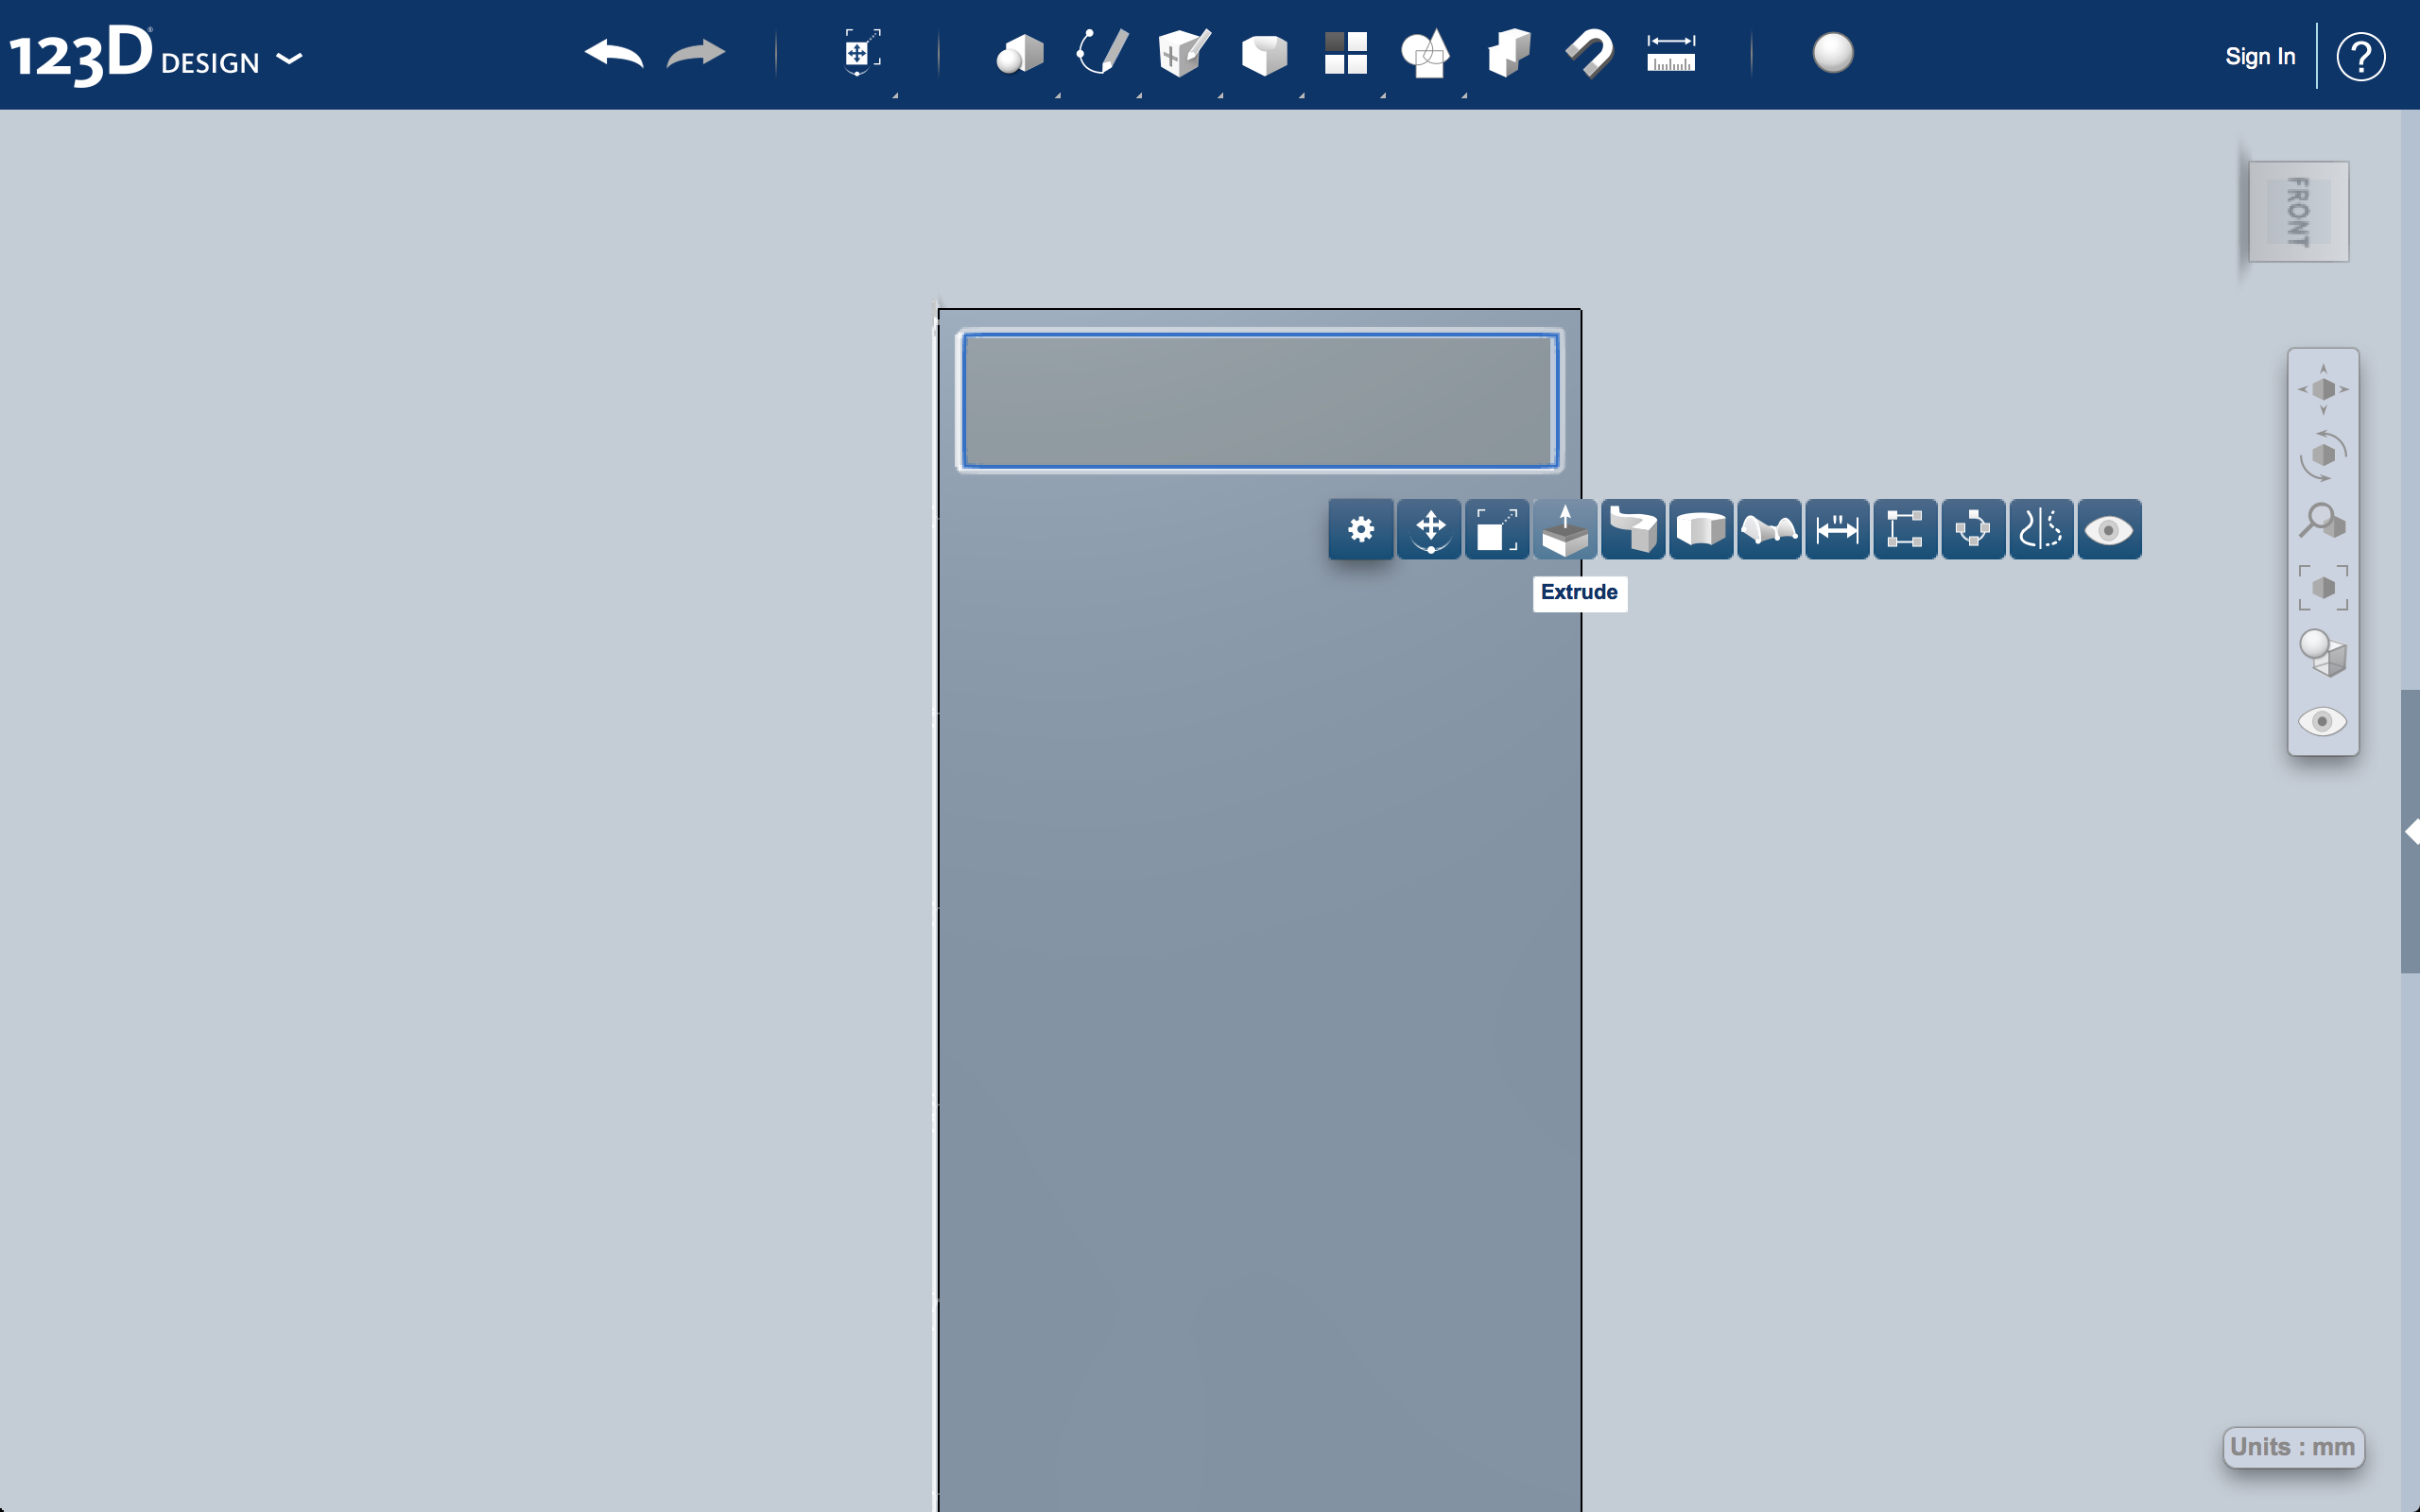Image resolution: width=2420 pixels, height=1512 pixels.
Task: Select the Sweep icon in the context toolbar
Action: point(1633,529)
